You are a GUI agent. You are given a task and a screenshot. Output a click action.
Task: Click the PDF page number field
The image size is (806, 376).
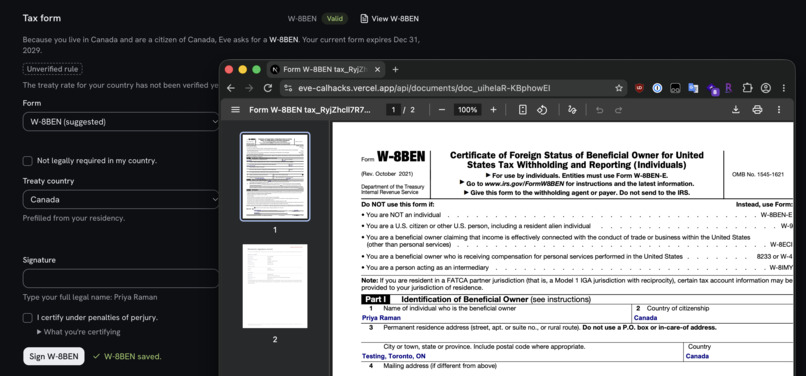(x=393, y=110)
